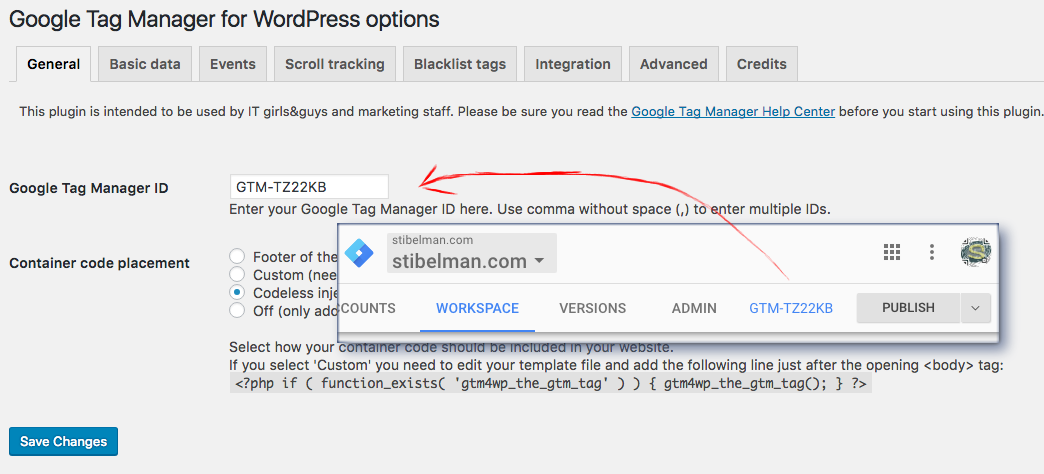Open the Google Tag Manager Help Center link

point(733,111)
